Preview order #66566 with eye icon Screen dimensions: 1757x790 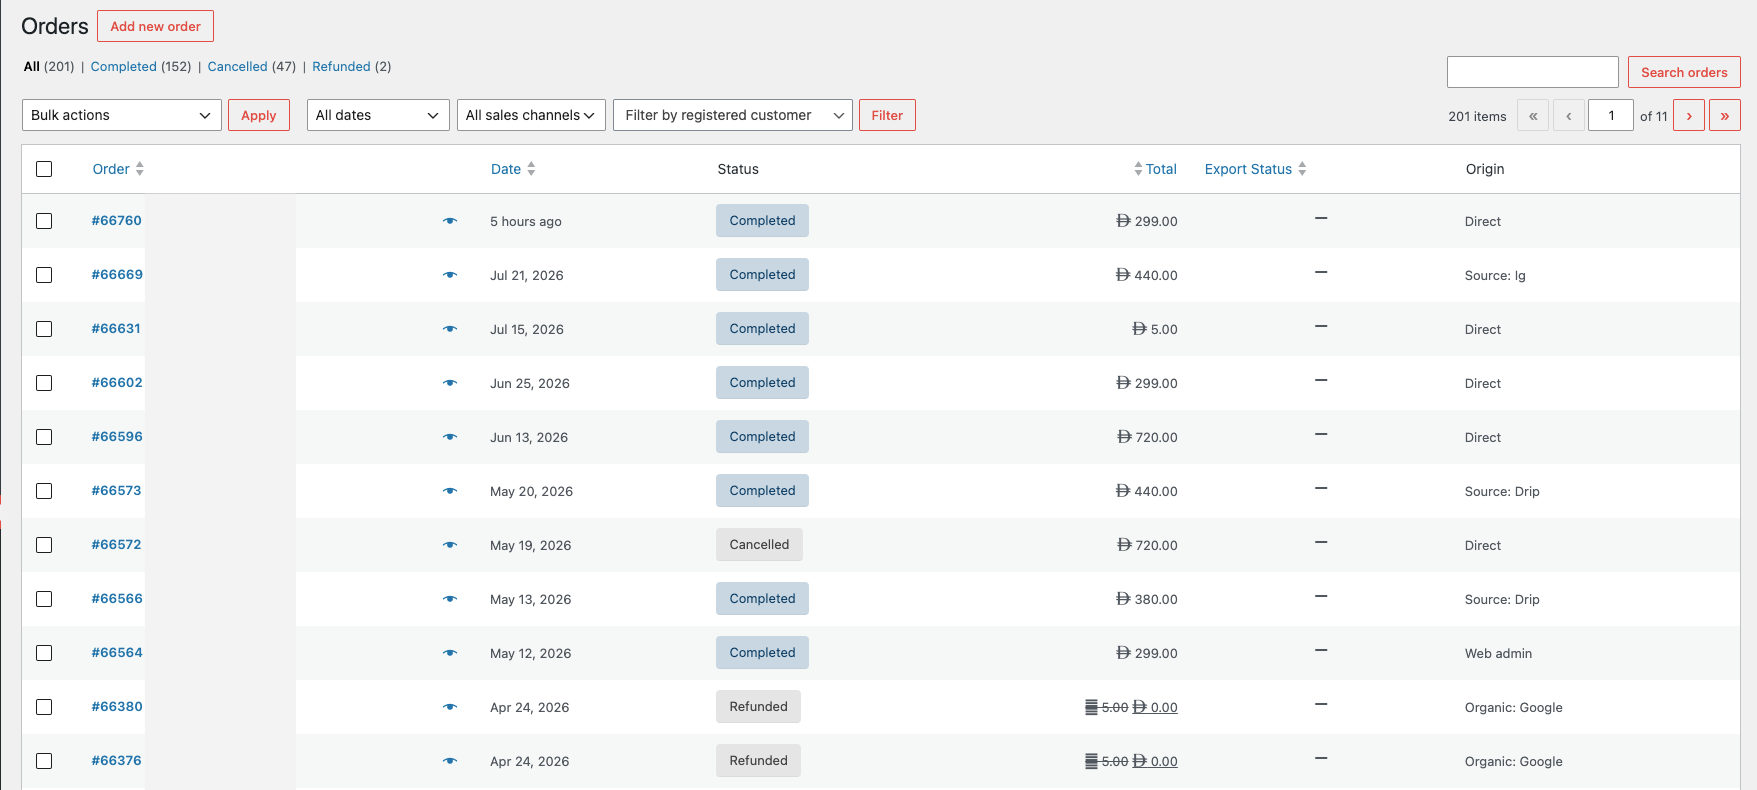pos(450,599)
